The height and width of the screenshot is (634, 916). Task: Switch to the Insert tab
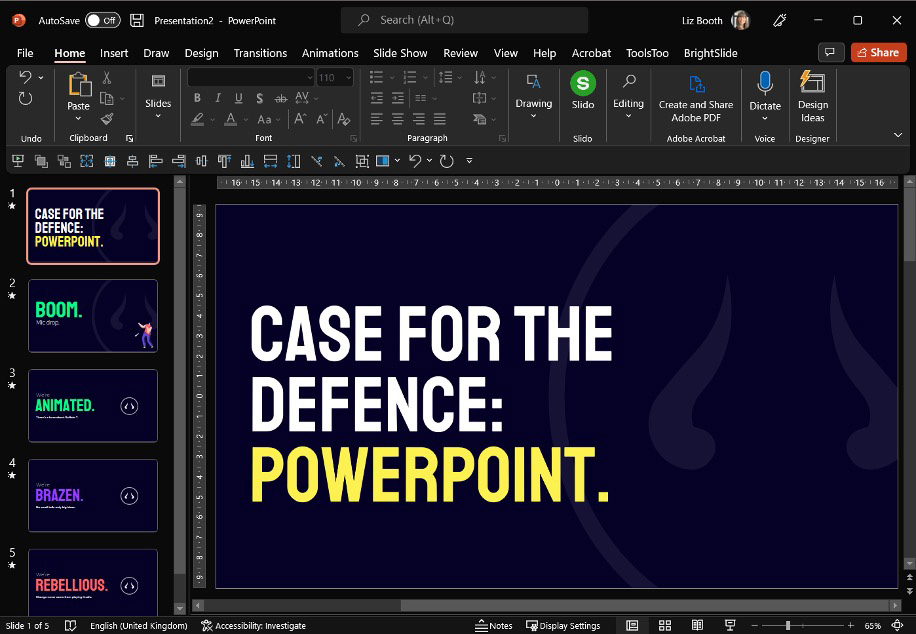[x=114, y=53]
